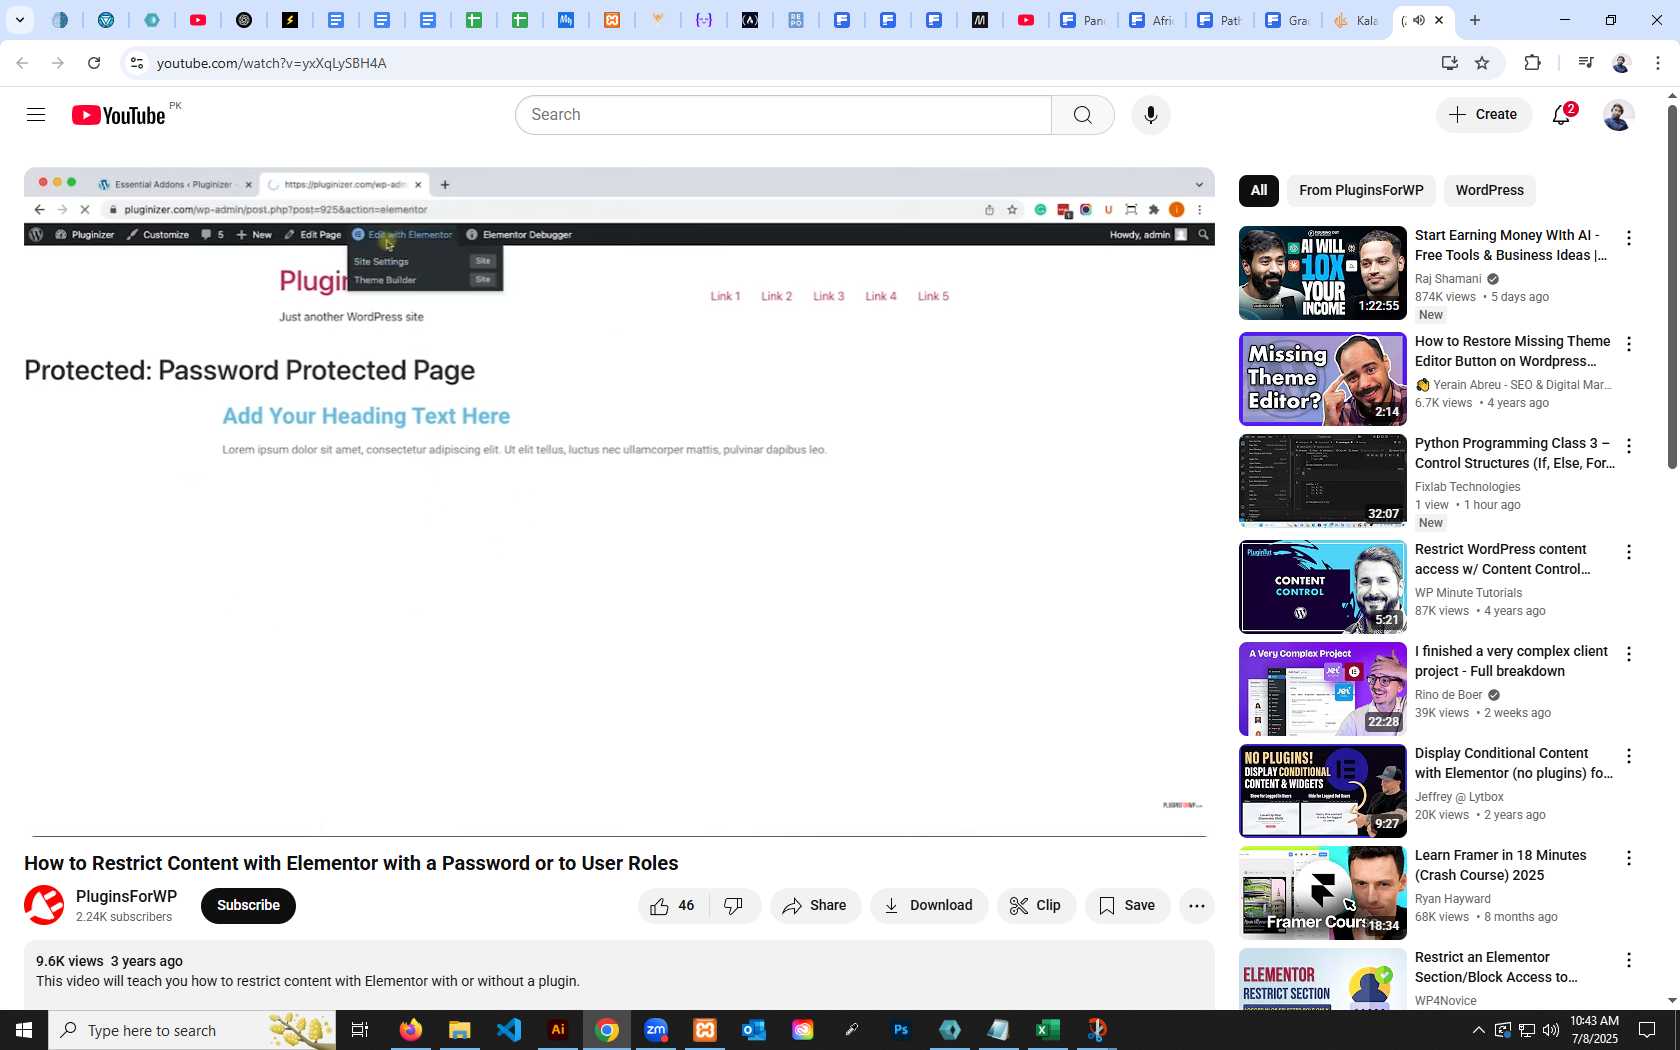
Task: Open the Missing Theme Editor thumbnail
Action: 1323,379
